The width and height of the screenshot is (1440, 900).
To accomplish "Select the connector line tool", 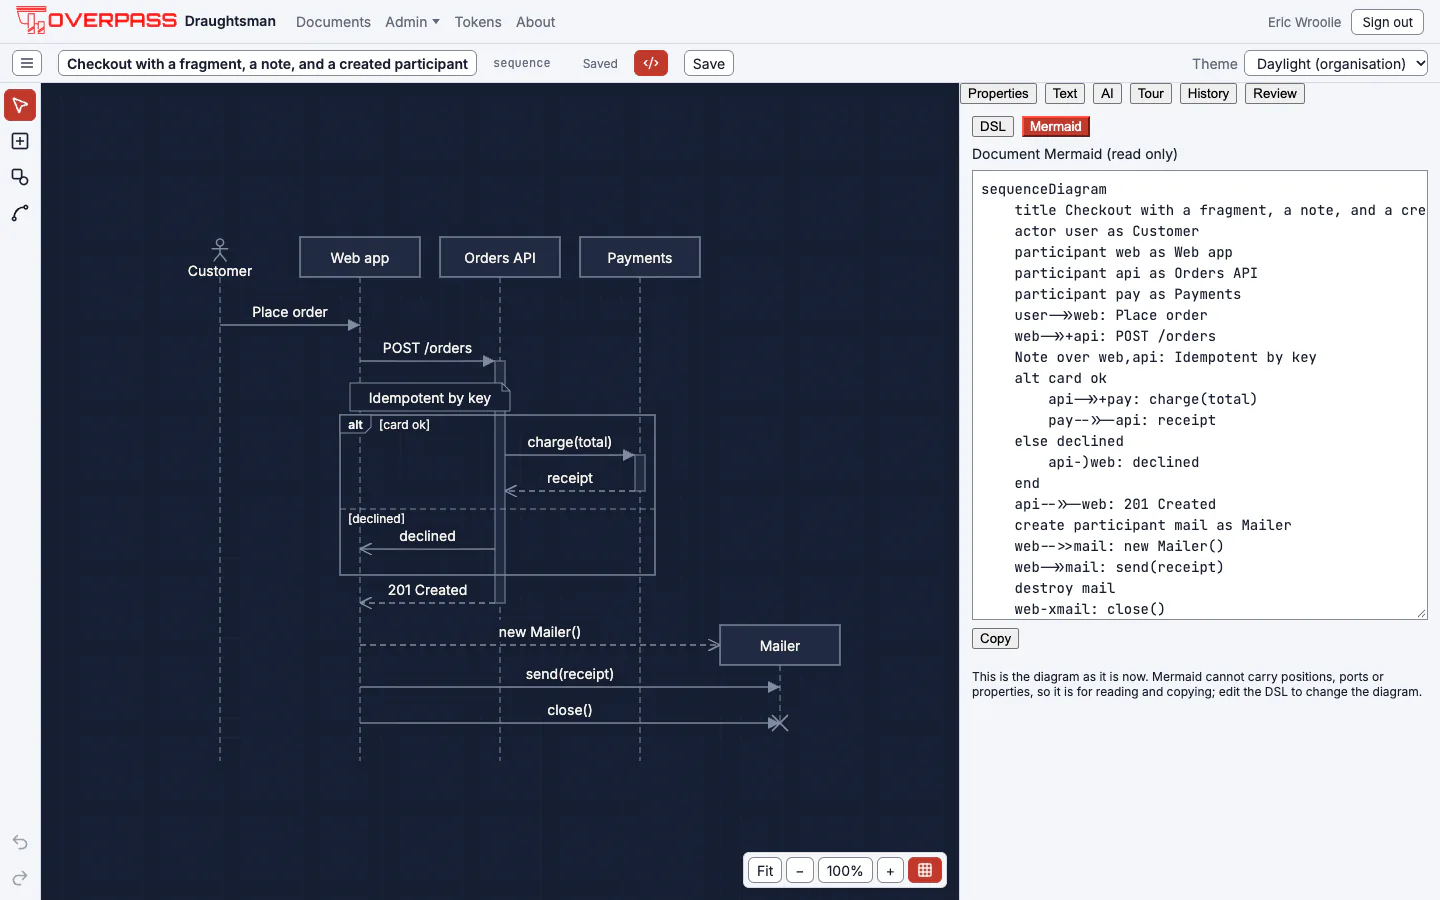I will (20, 213).
